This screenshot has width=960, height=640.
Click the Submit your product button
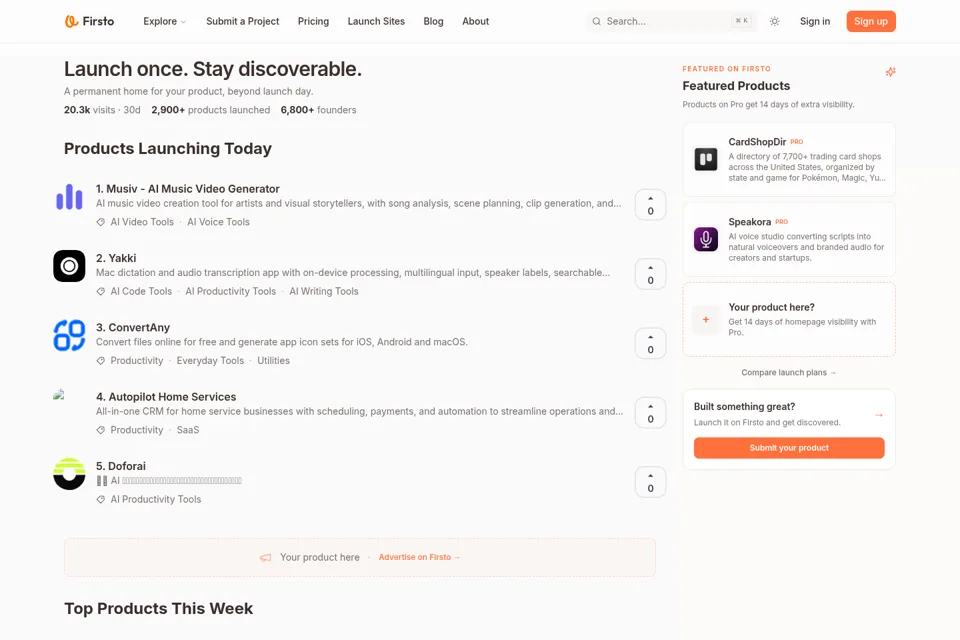click(789, 448)
